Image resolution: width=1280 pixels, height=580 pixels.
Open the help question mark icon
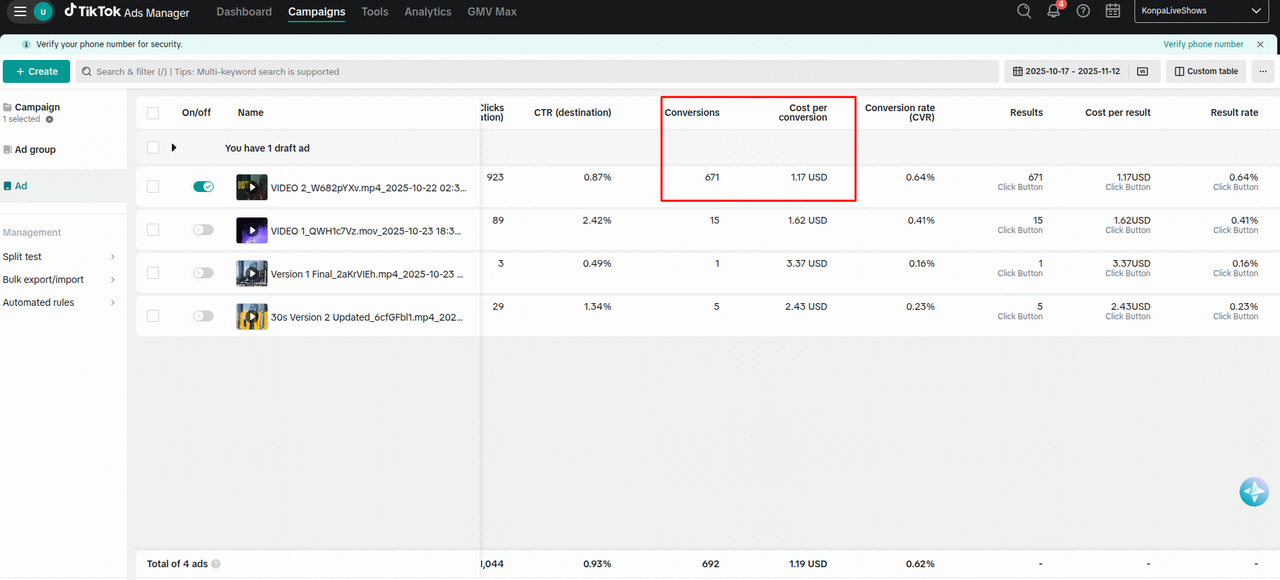1083,11
